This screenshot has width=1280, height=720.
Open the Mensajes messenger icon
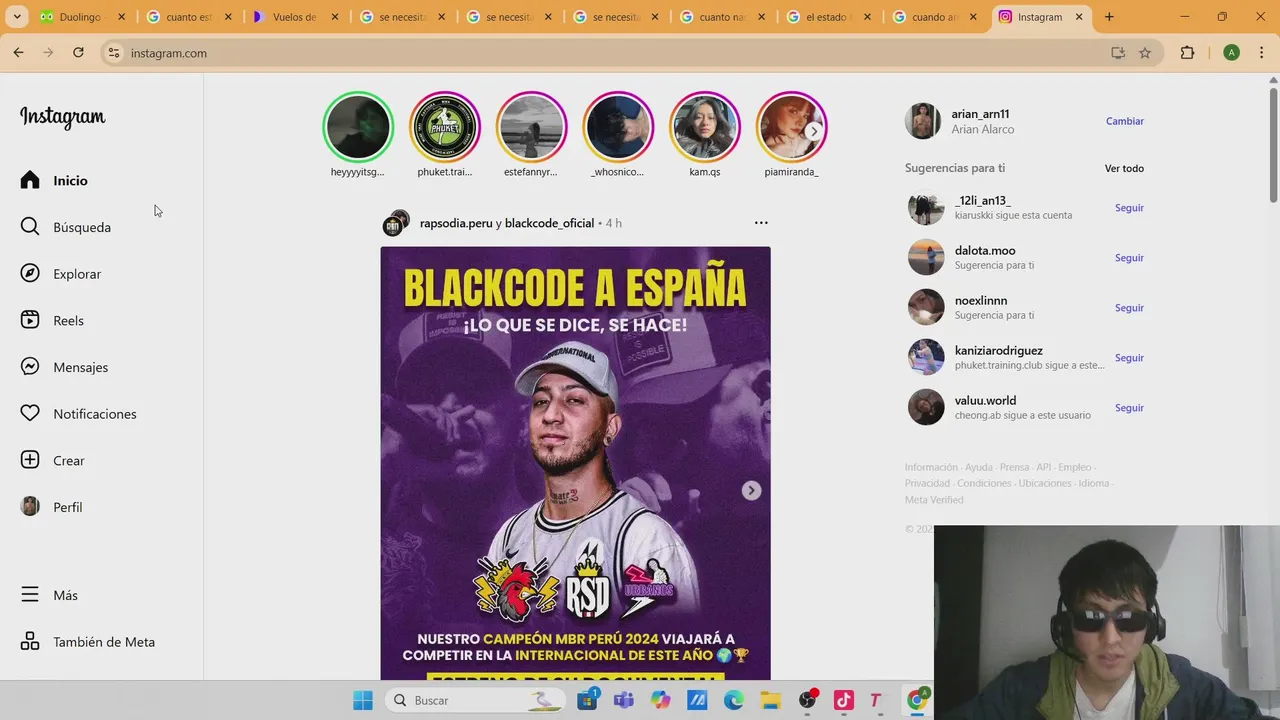point(30,367)
